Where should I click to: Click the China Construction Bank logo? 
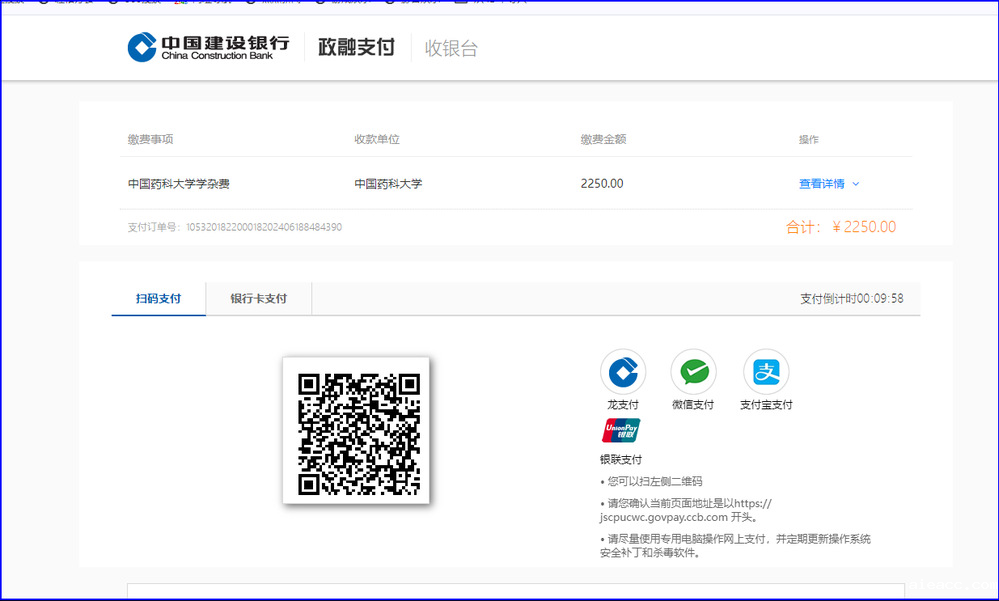[x=208, y=47]
